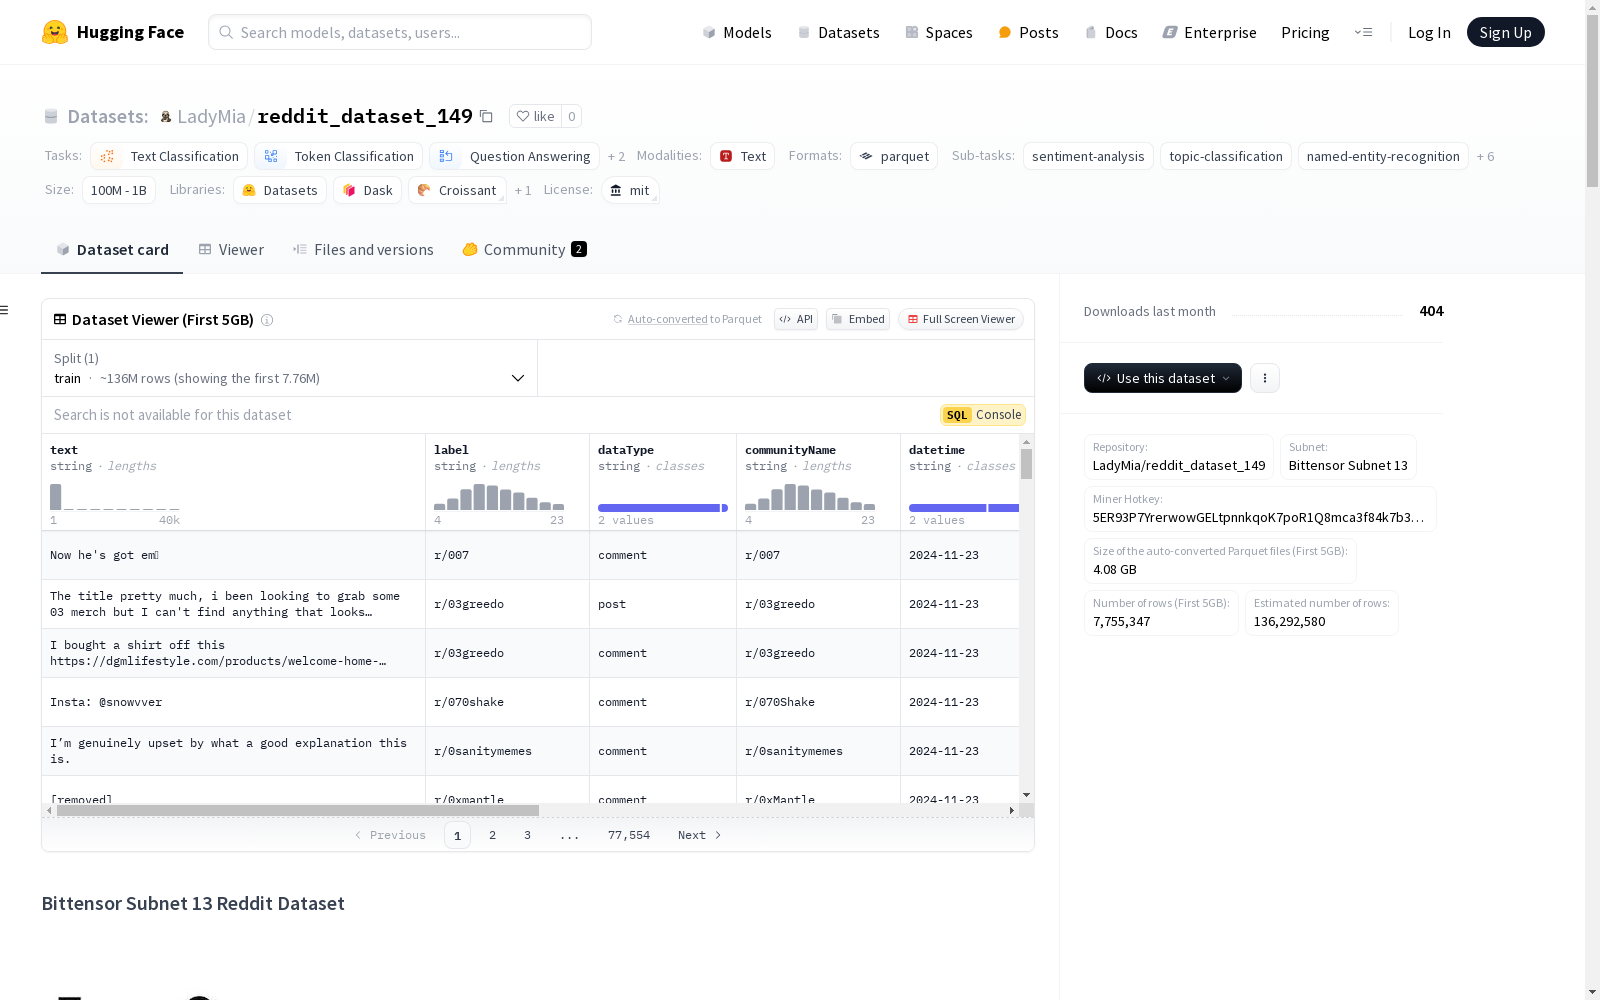Screen dimensions: 1600x1000
Task: Select the sentiment-analysis sub-task tag
Action: [x=1087, y=156]
